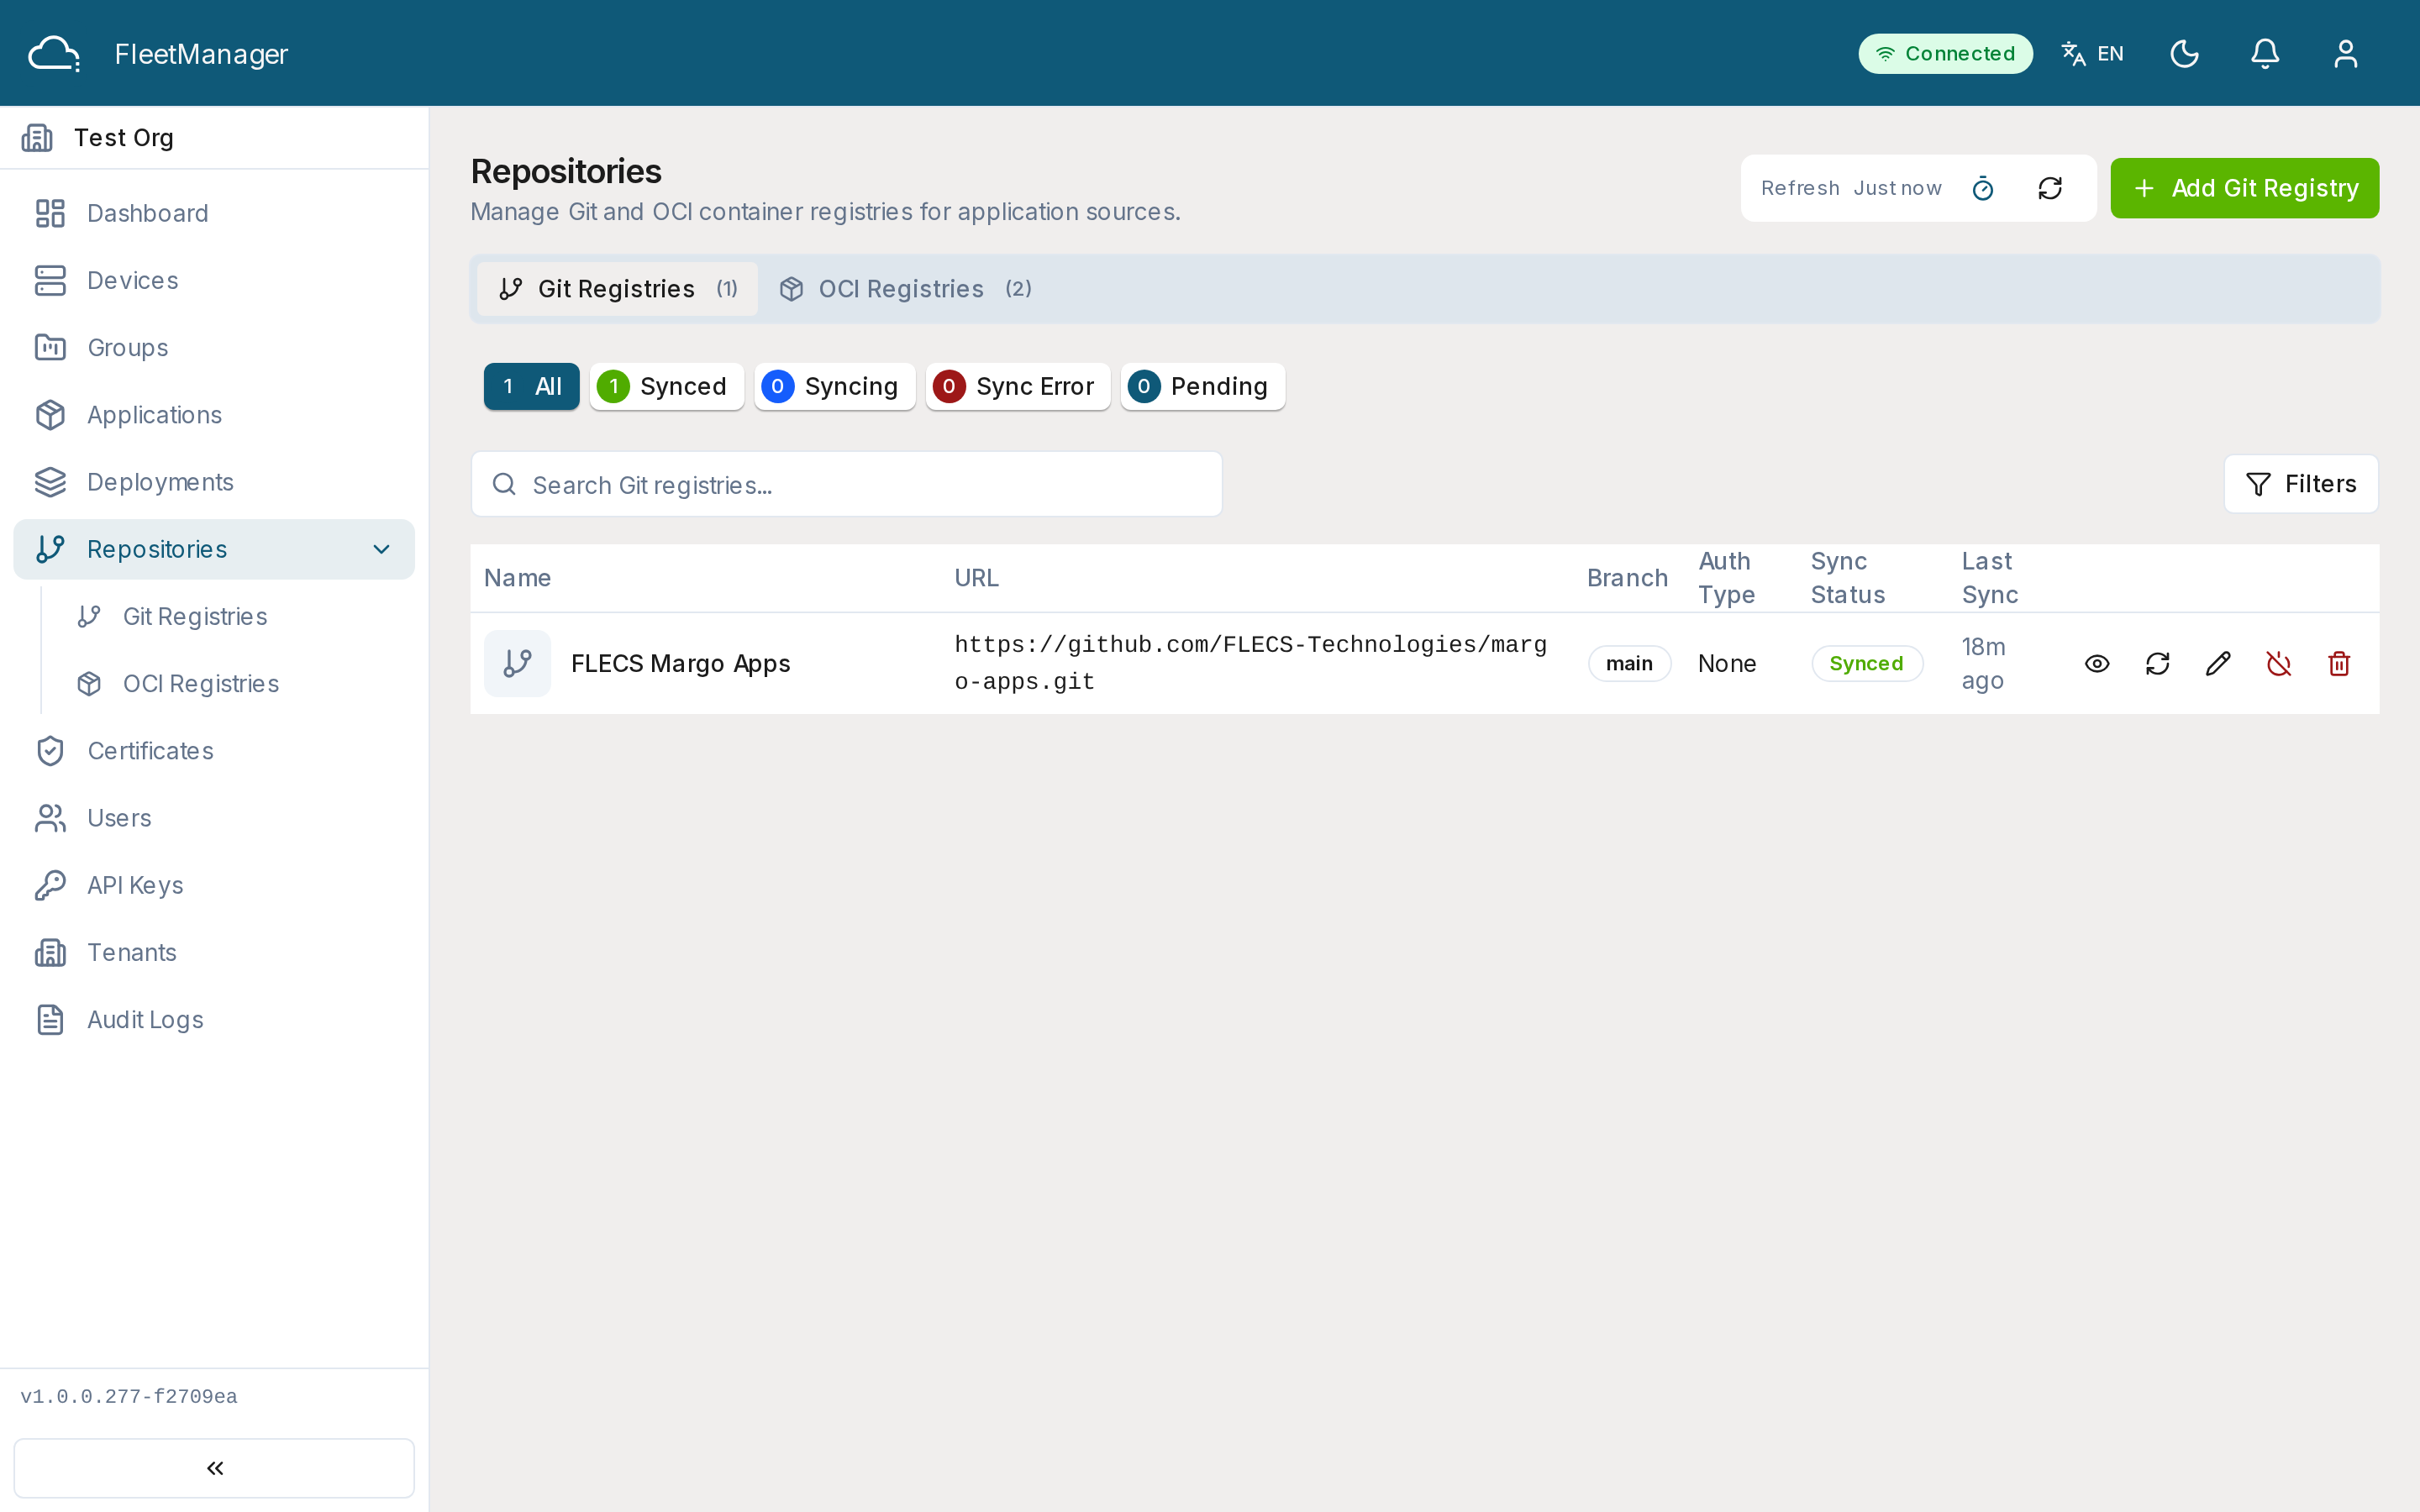The height and width of the screenshot is (1512, 2420).
Task: Filter by Synced status
Action: (x=666, y=386)
